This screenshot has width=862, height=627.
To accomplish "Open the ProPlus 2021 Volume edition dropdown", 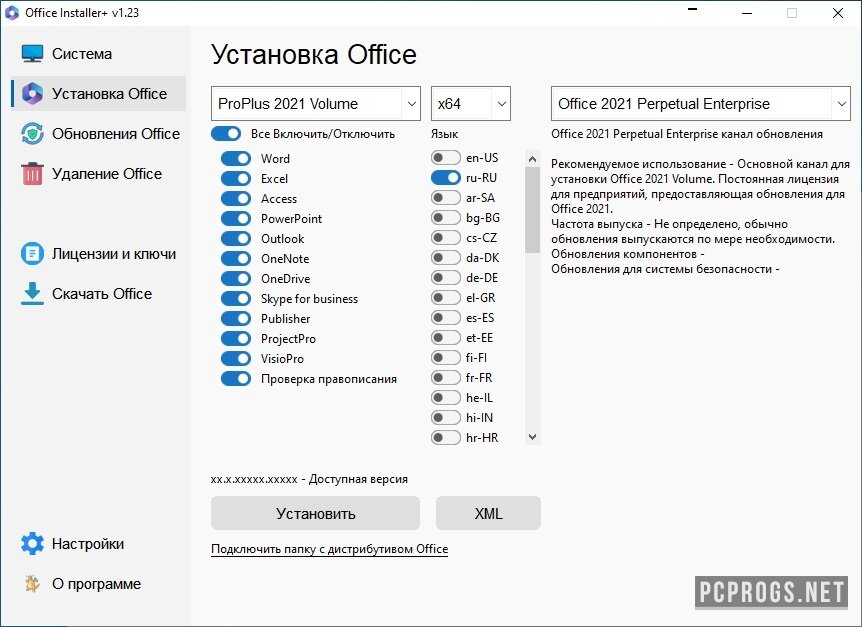I will [316, 104].
